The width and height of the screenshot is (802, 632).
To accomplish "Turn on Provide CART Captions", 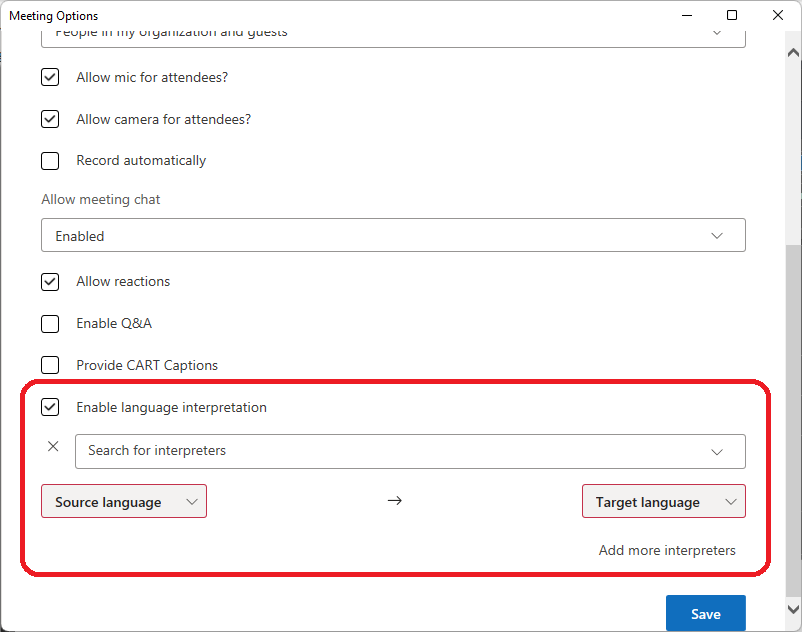I will coord(50,366).
